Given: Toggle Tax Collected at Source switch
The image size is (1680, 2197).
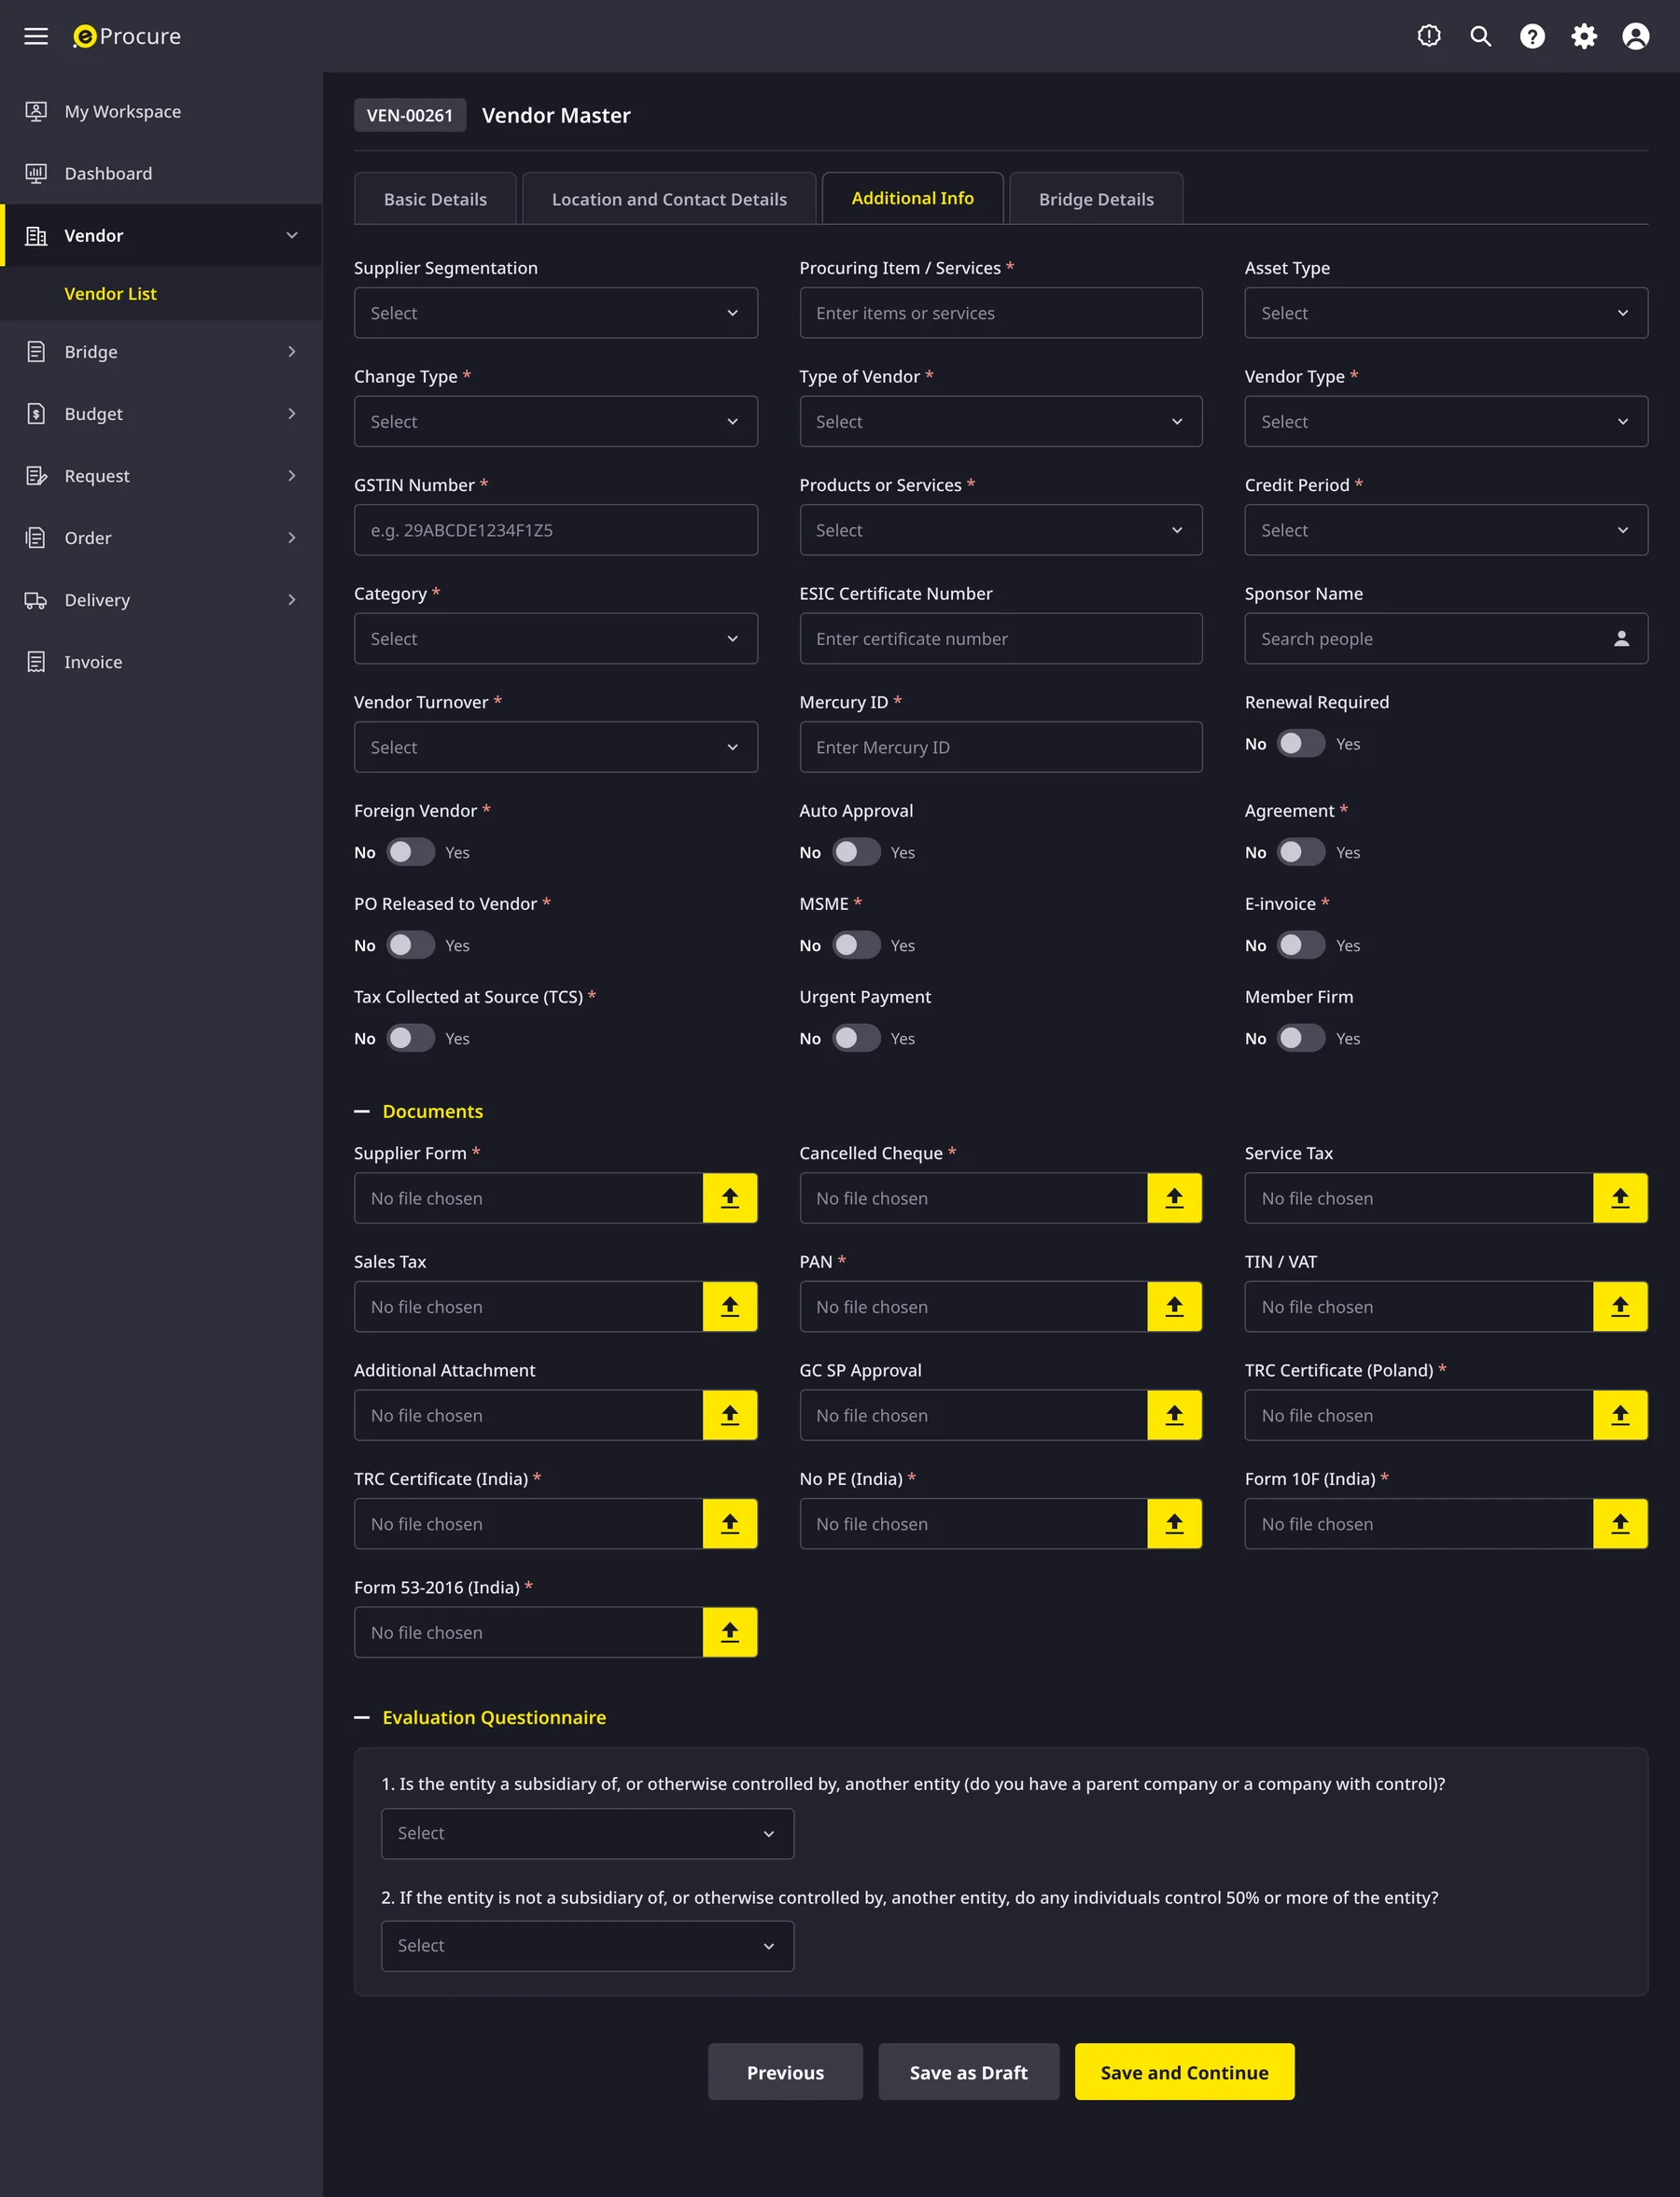Looking at the screenshot, I should click(410, 1038).
